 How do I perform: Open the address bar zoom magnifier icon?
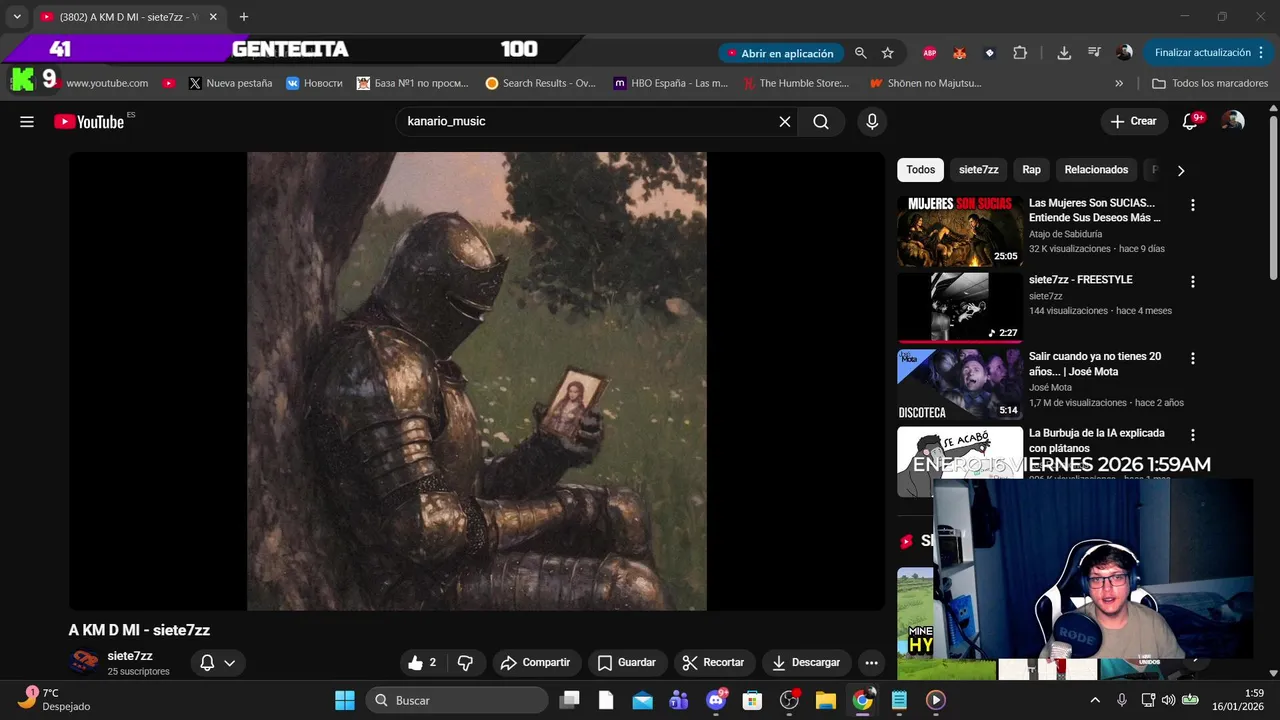(x=860, y=53)
